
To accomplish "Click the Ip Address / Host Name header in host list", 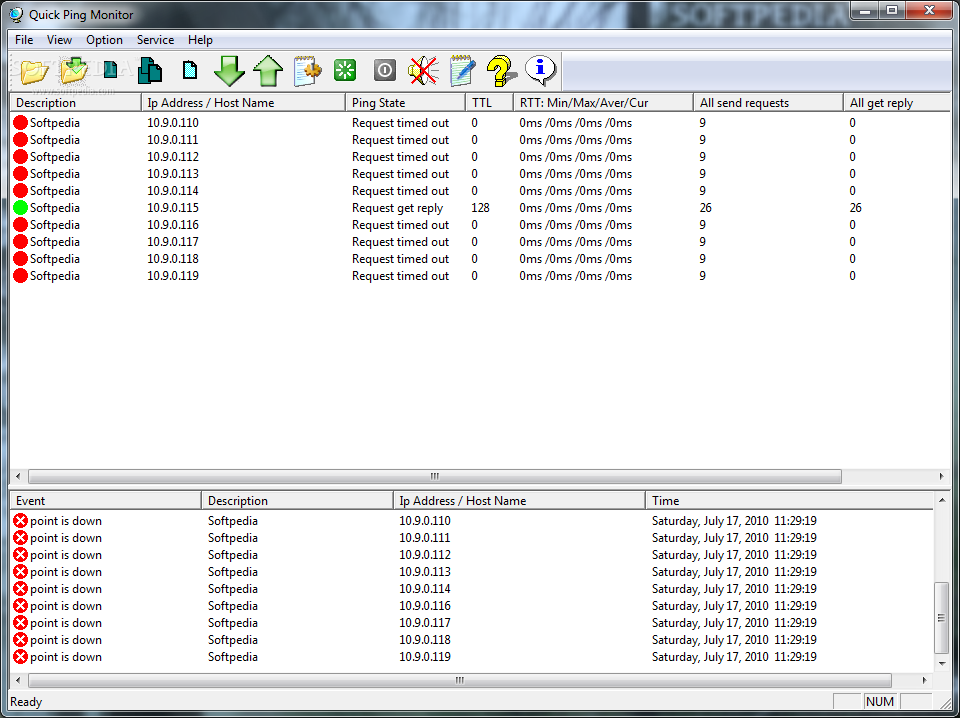I will 244,103.
